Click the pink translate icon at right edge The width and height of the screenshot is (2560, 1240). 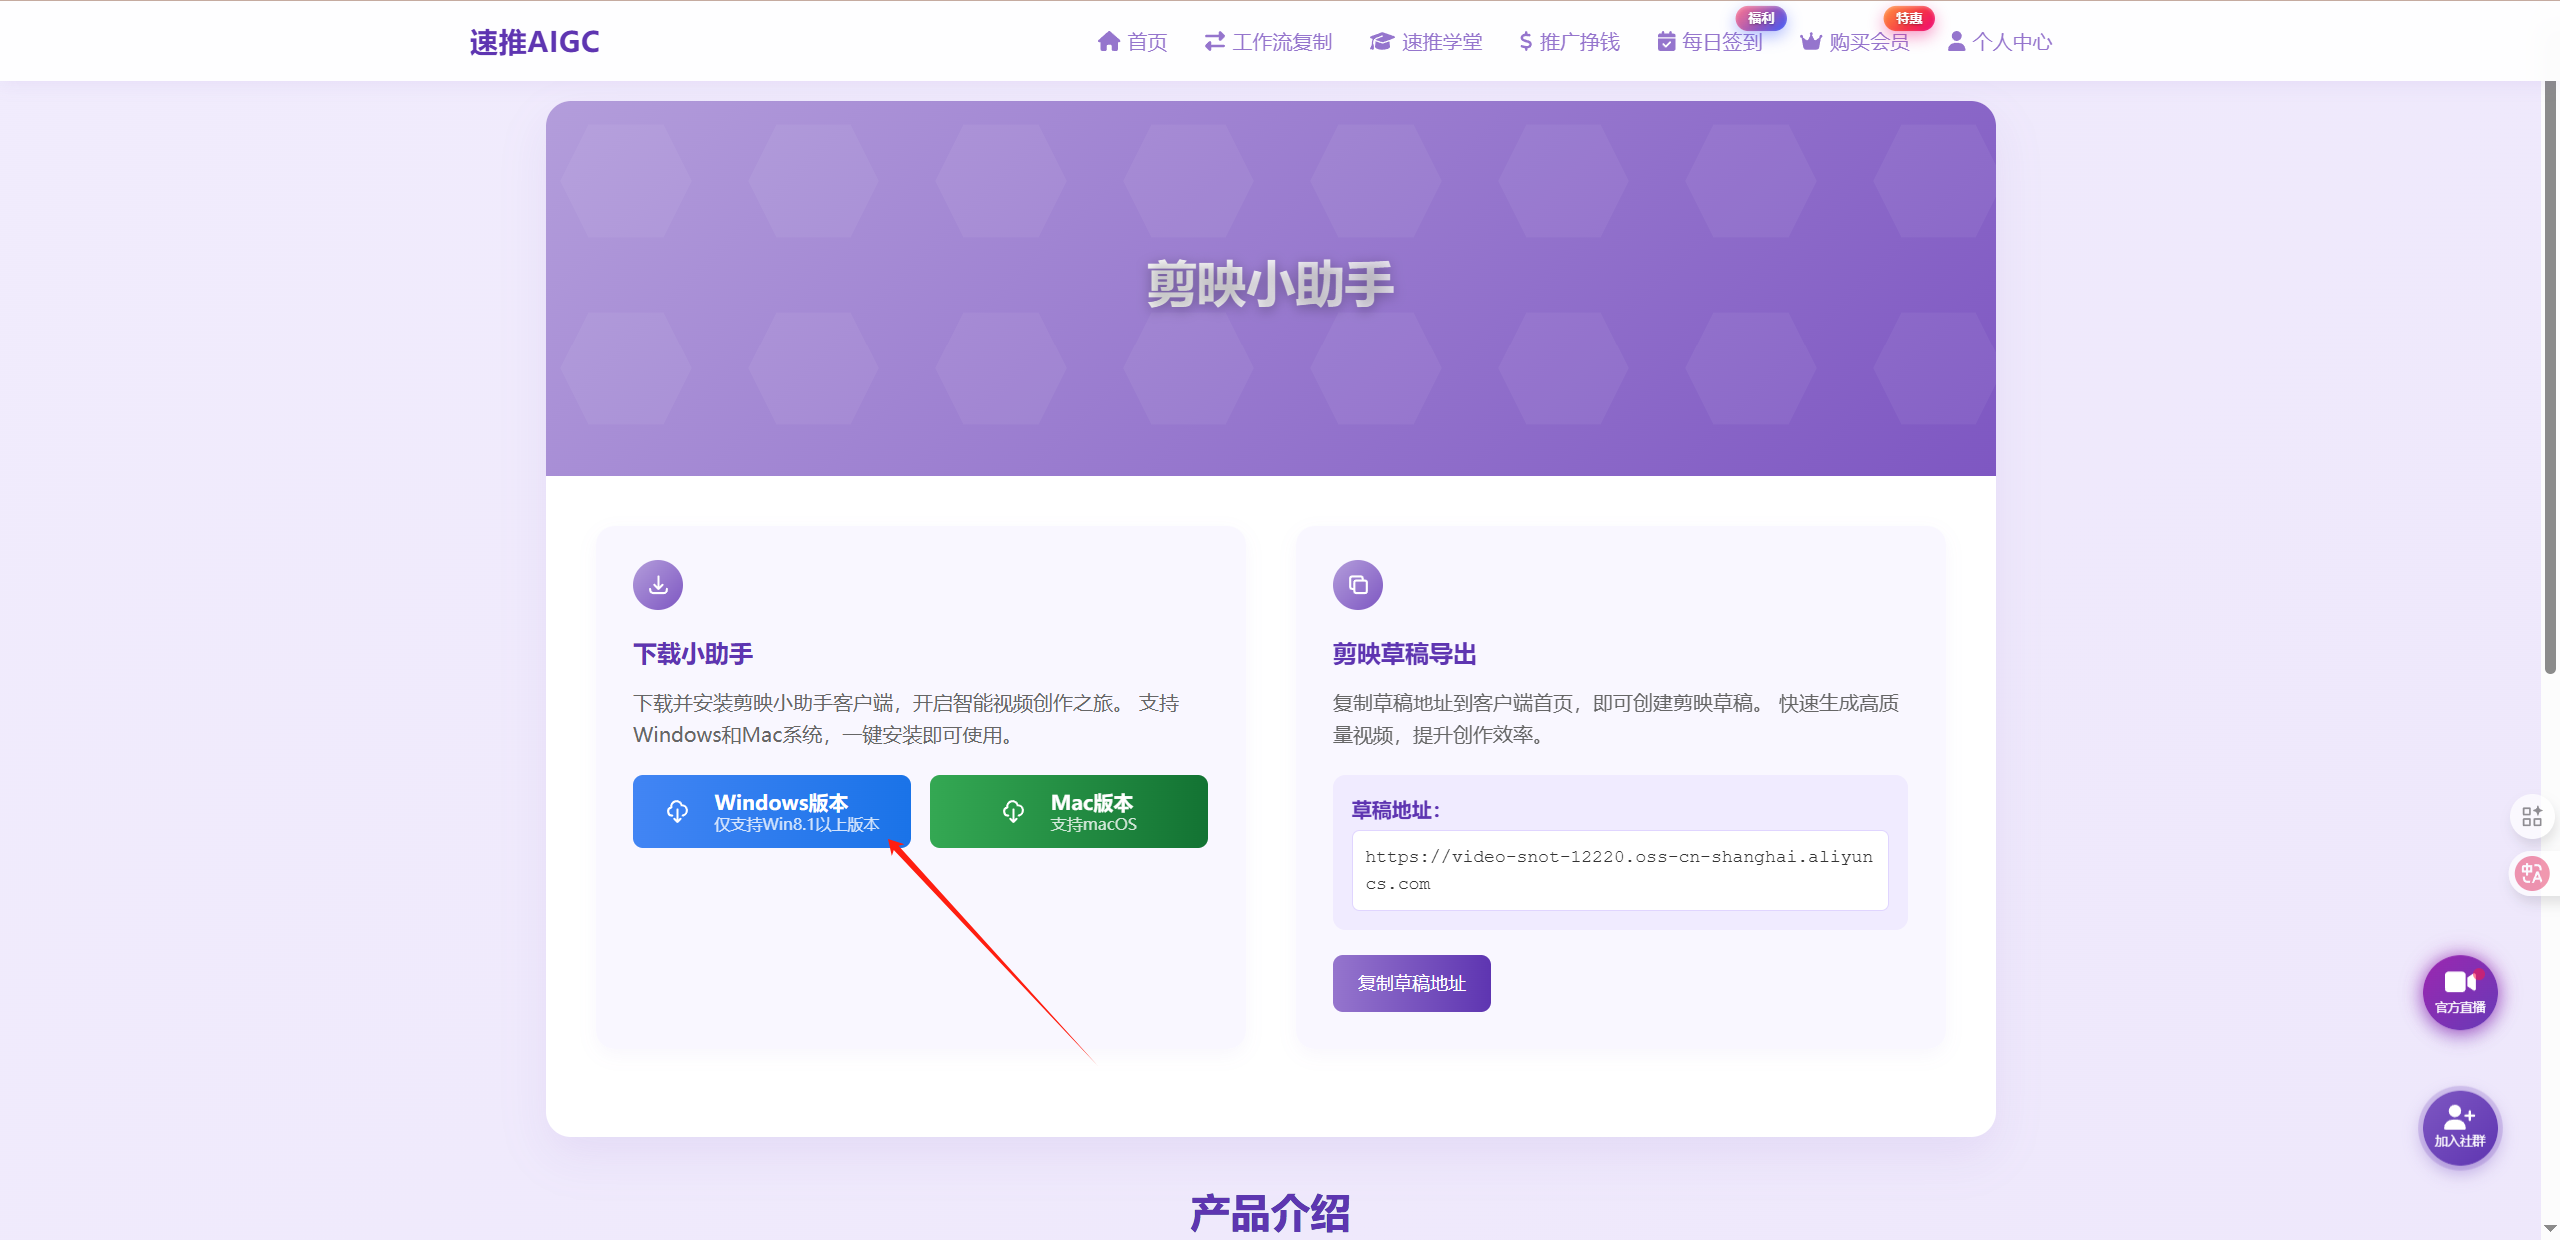coord(2532,874)
